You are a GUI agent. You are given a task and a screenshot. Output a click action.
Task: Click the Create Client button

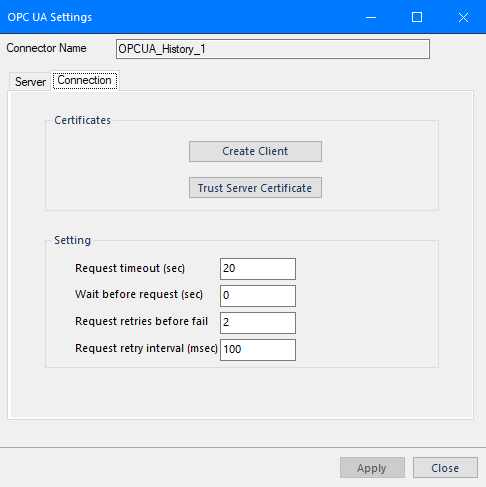(x=255, y=151)
